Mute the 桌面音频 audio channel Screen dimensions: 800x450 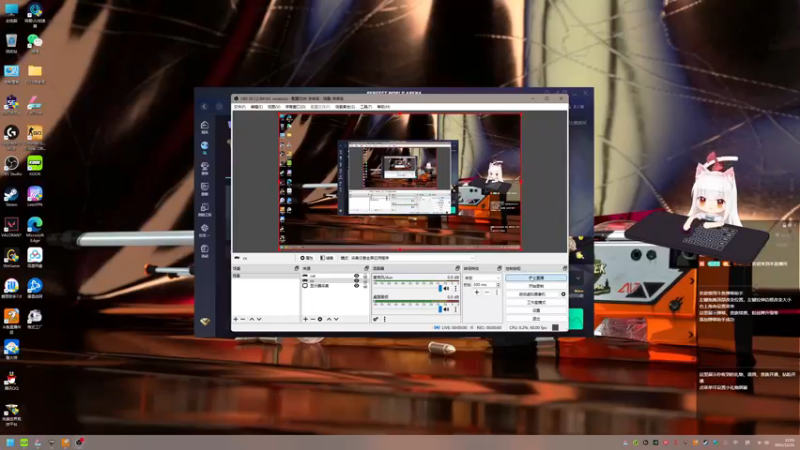447,309
